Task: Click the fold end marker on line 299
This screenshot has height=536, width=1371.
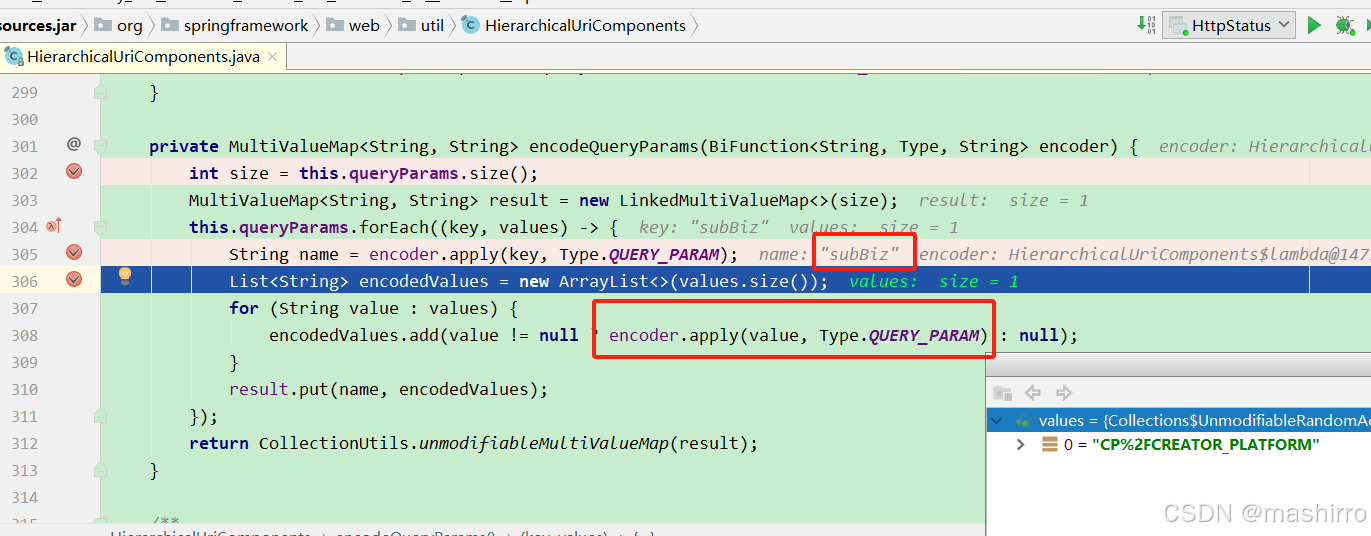Action: pyautogui.click(x=100, y=92)
